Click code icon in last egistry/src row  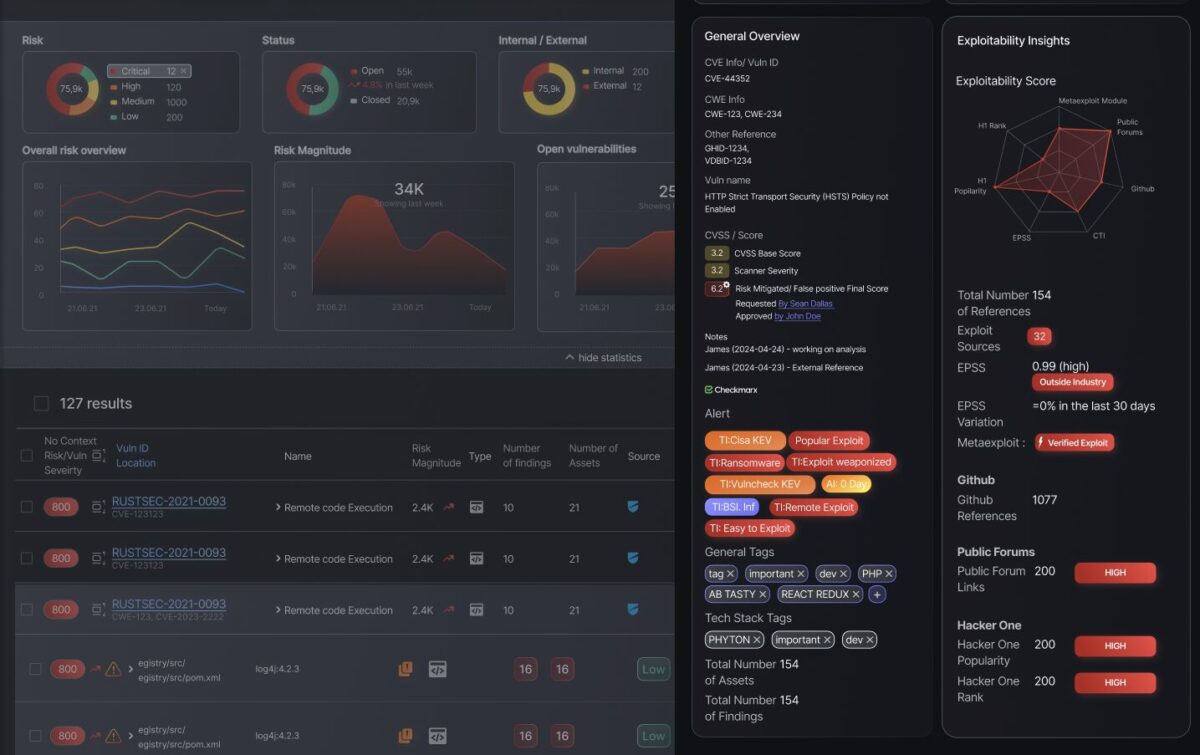click(x=437, y=736)
